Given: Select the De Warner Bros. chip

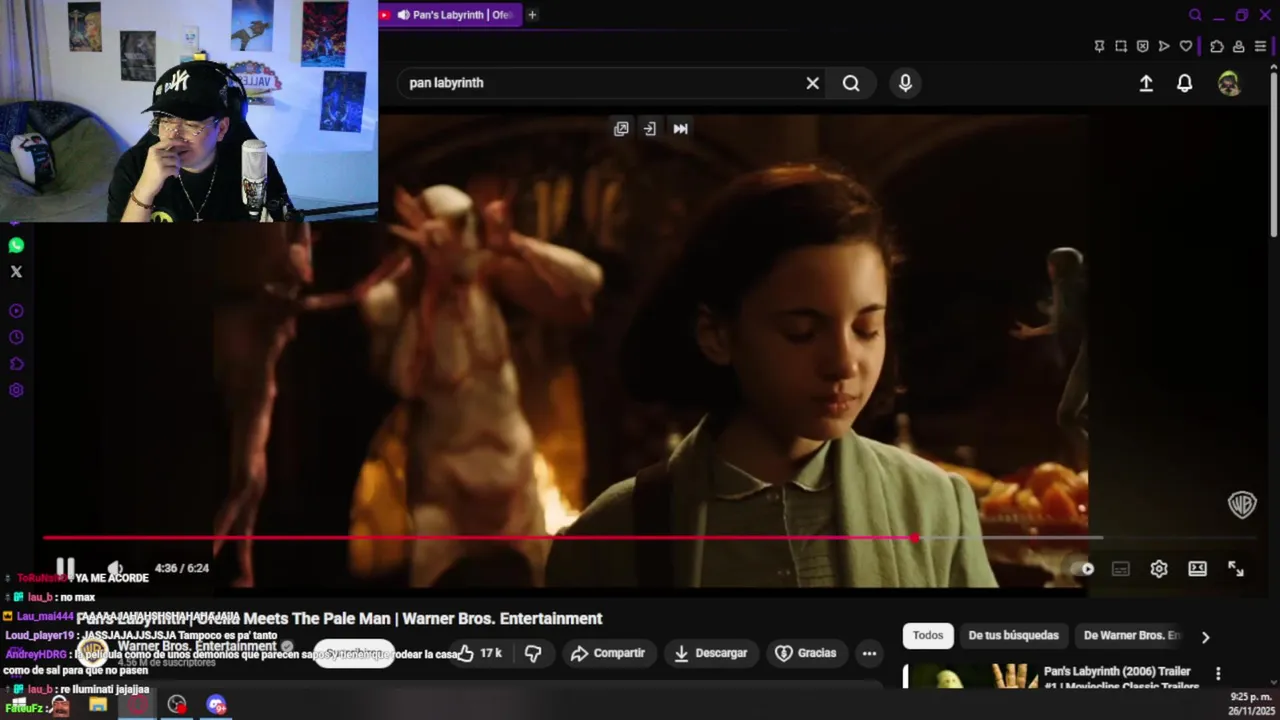Looking at the screenshot, I should point(1132,635).
